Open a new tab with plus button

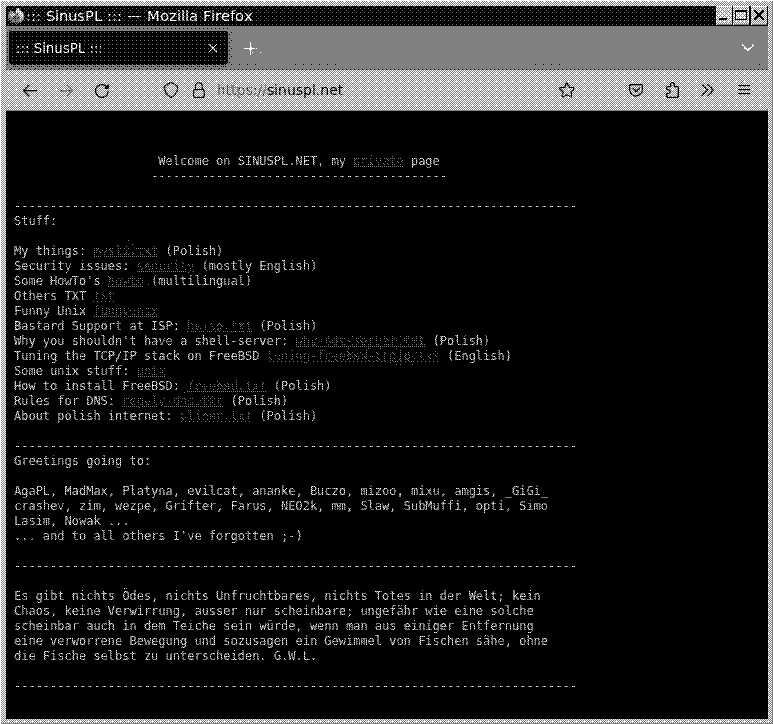click(250, 48)
